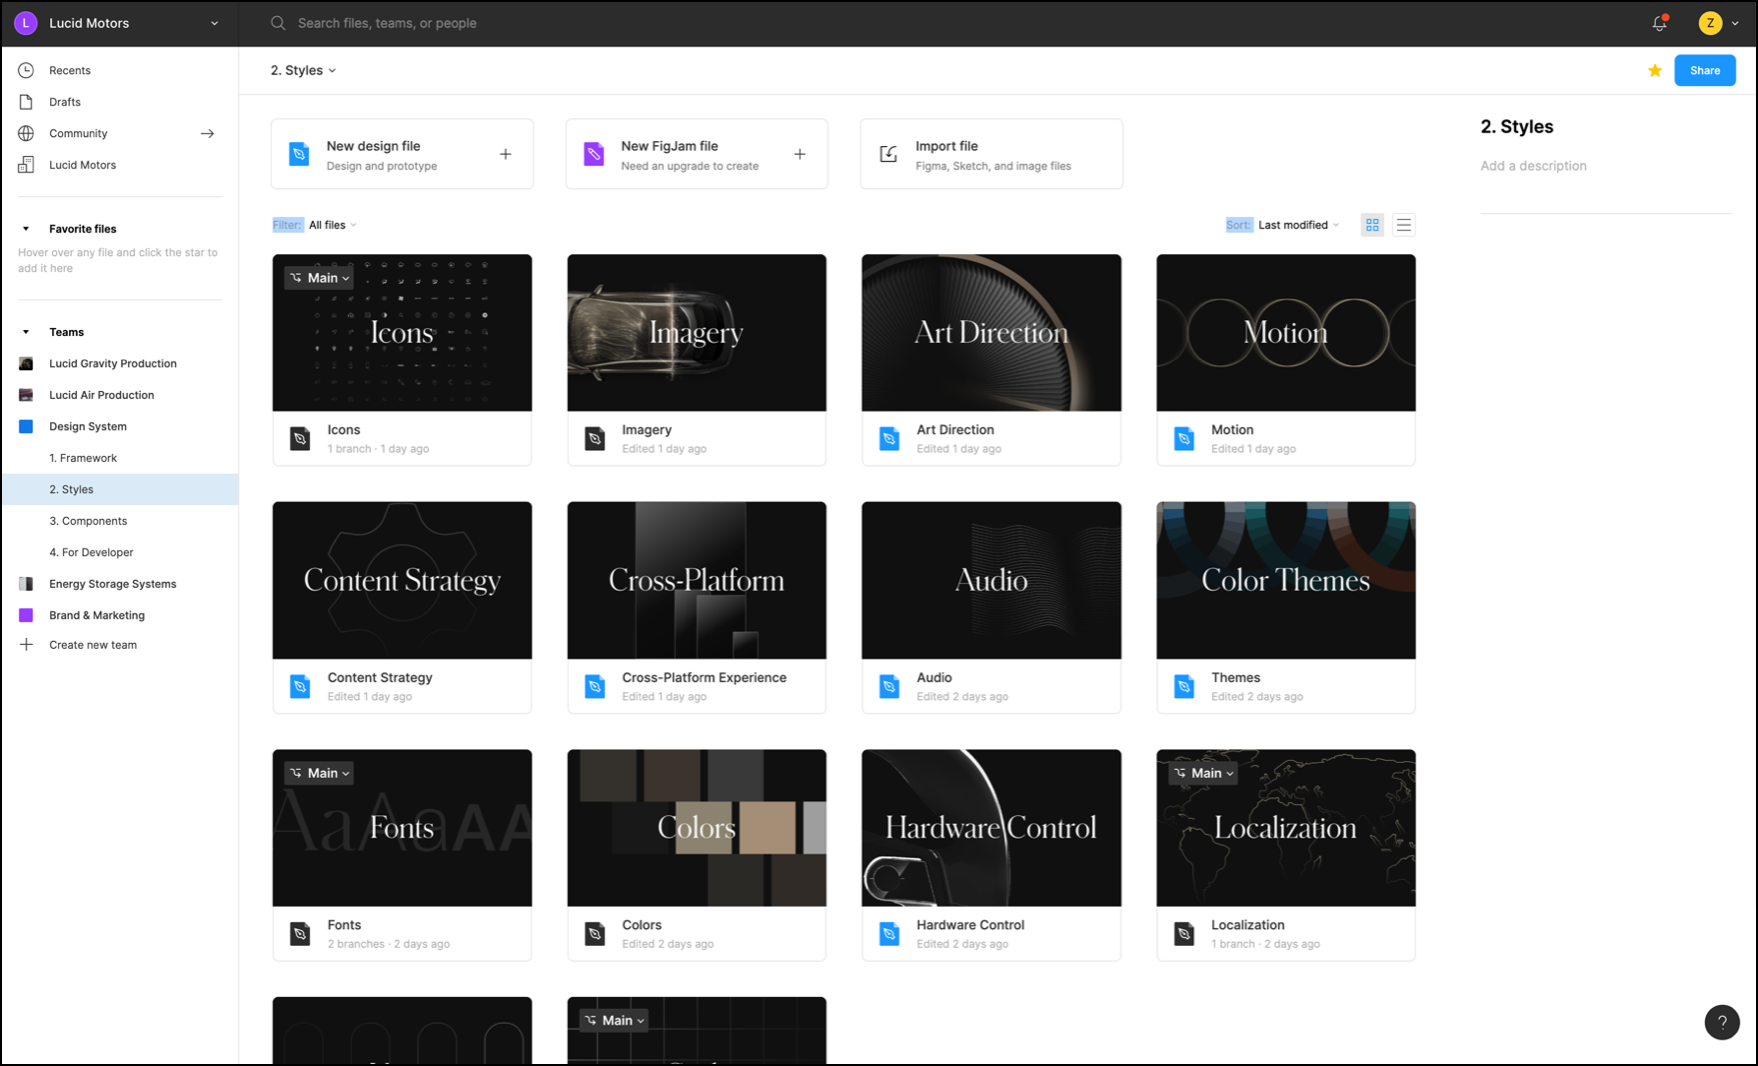Collapse the Teams section

coord(26,332)
